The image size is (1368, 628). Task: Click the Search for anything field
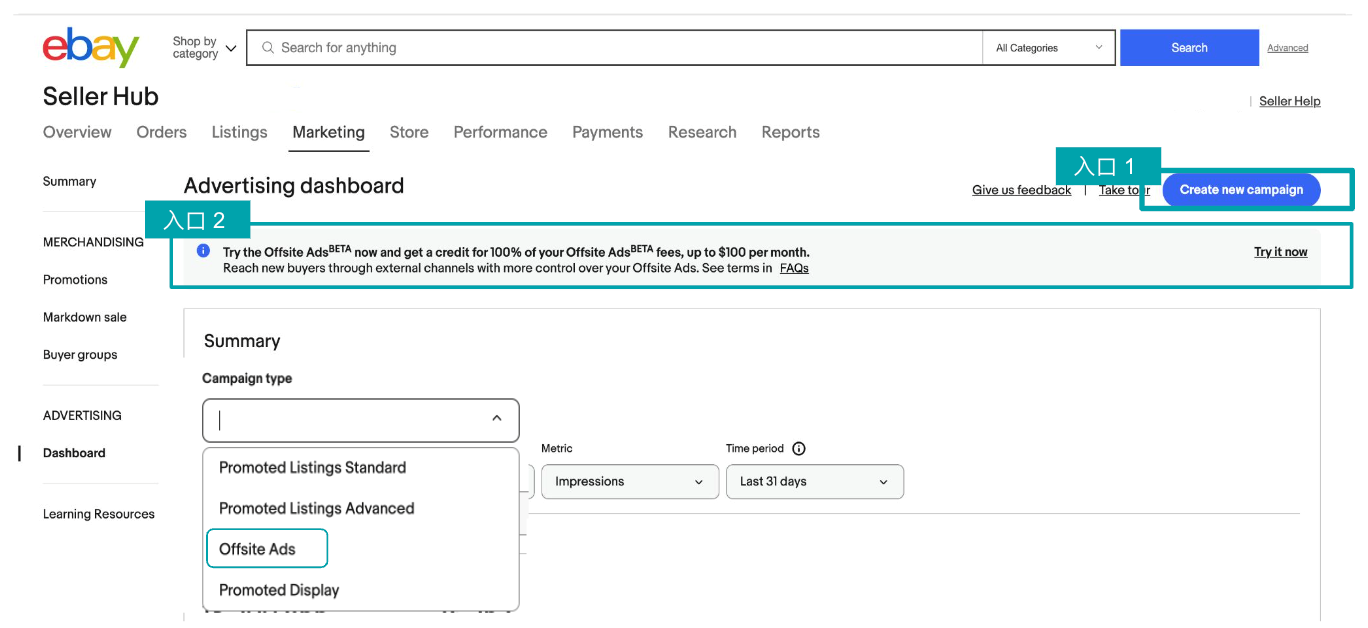tap(620, 48)
